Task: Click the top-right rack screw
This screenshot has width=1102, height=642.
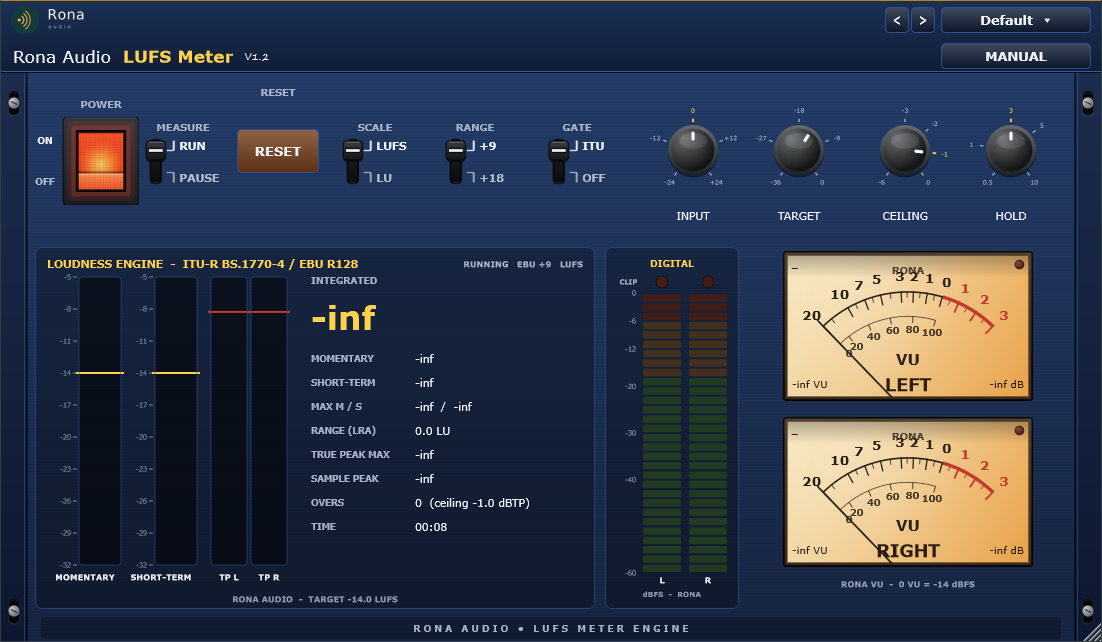Action: (1088, 103)
